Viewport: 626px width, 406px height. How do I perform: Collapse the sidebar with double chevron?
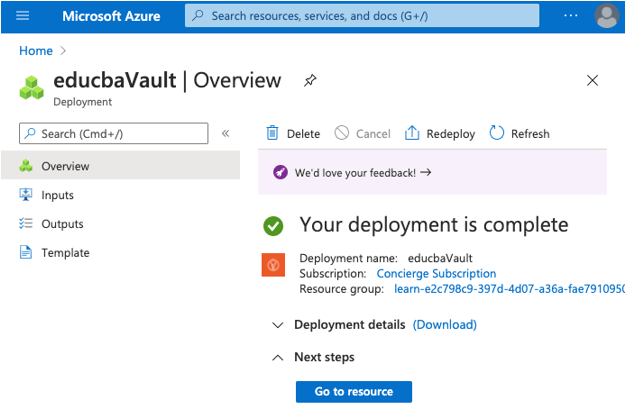coord(226,133)
